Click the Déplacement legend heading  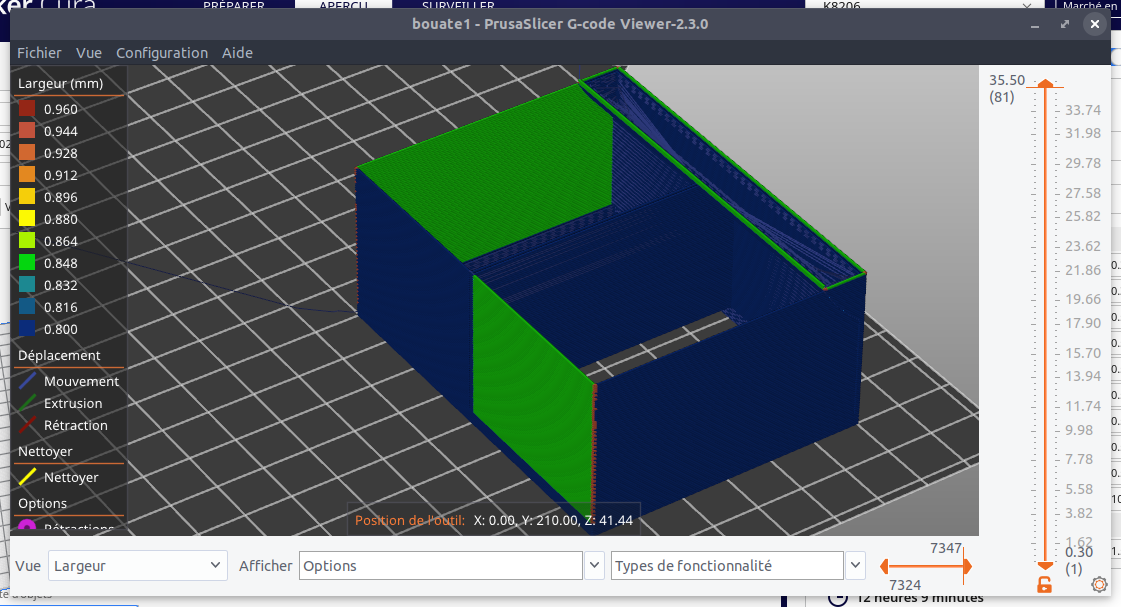[59, 355]
